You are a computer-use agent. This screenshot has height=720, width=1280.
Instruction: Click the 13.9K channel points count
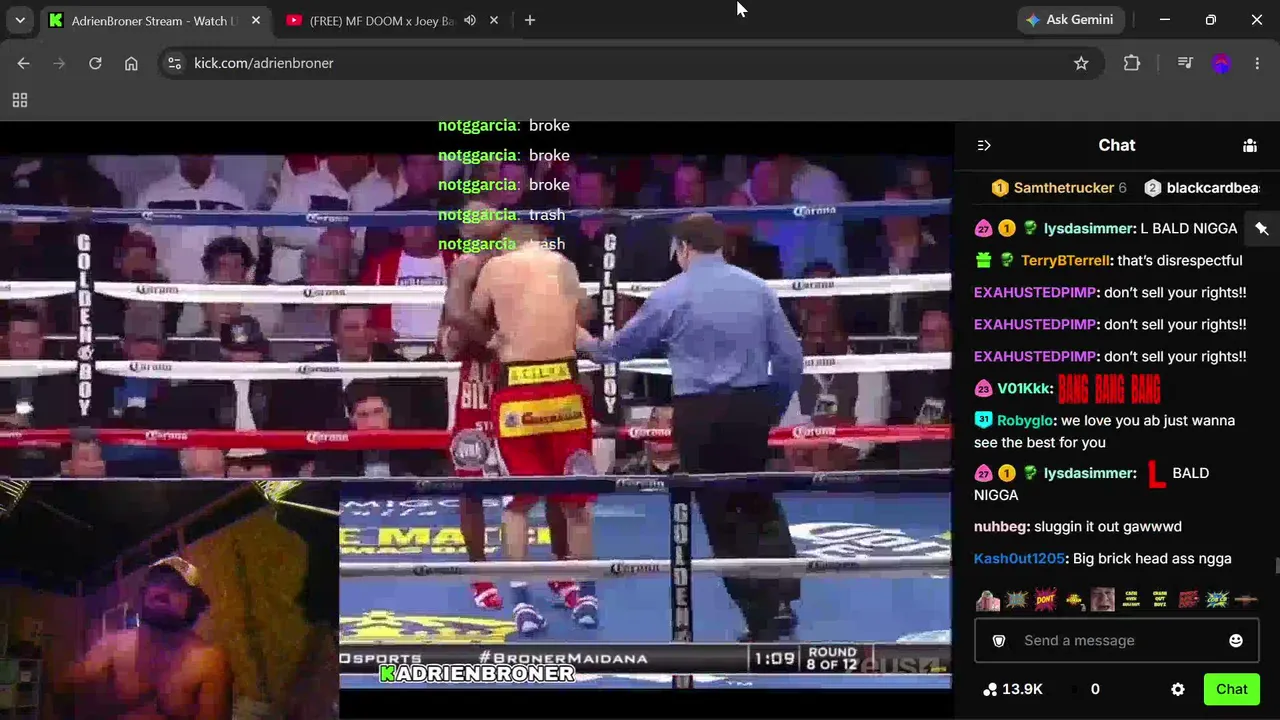(x=1022, y=689)
